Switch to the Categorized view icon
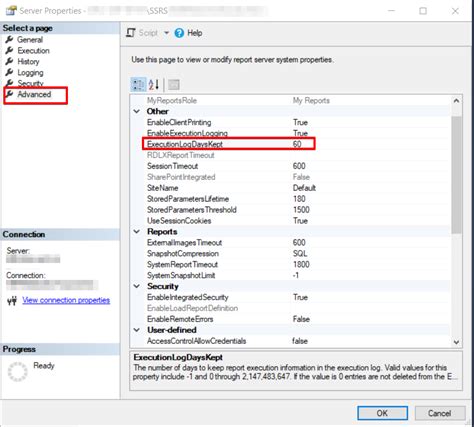 [138, 85]
